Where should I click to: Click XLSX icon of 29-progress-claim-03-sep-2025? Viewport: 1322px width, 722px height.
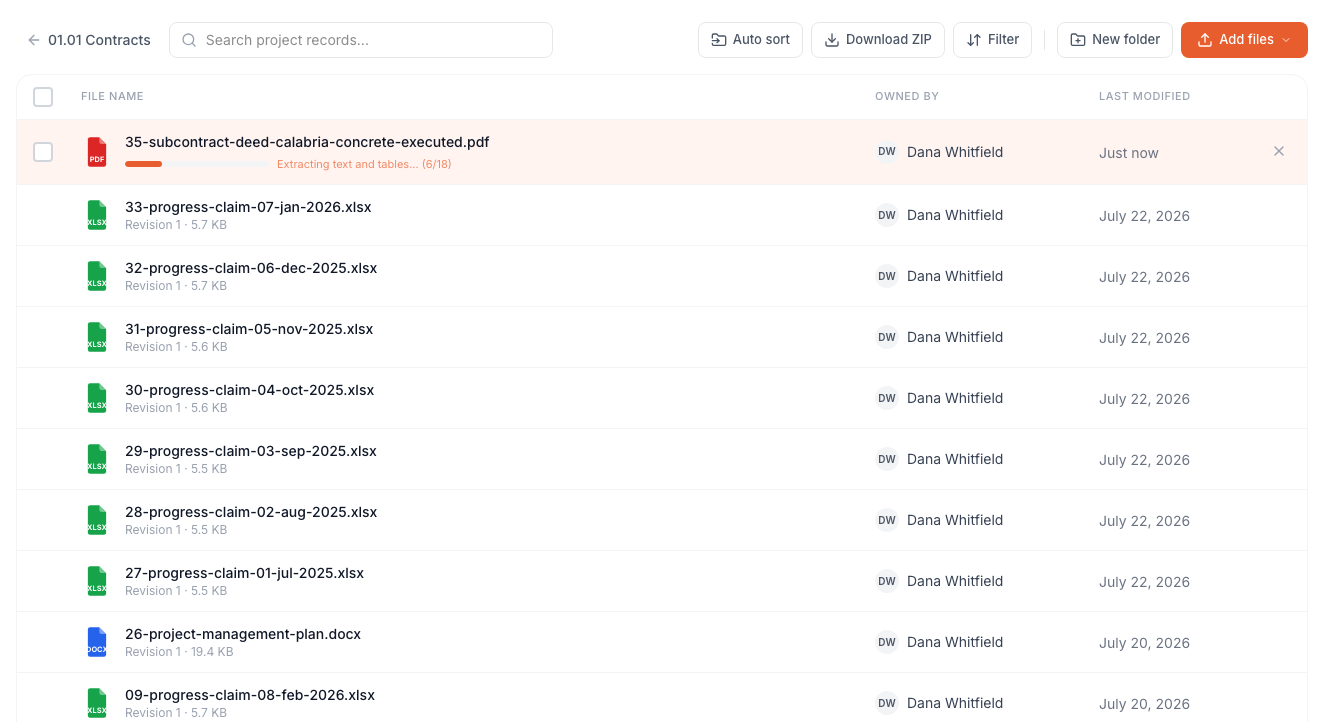tap(97, 459)
